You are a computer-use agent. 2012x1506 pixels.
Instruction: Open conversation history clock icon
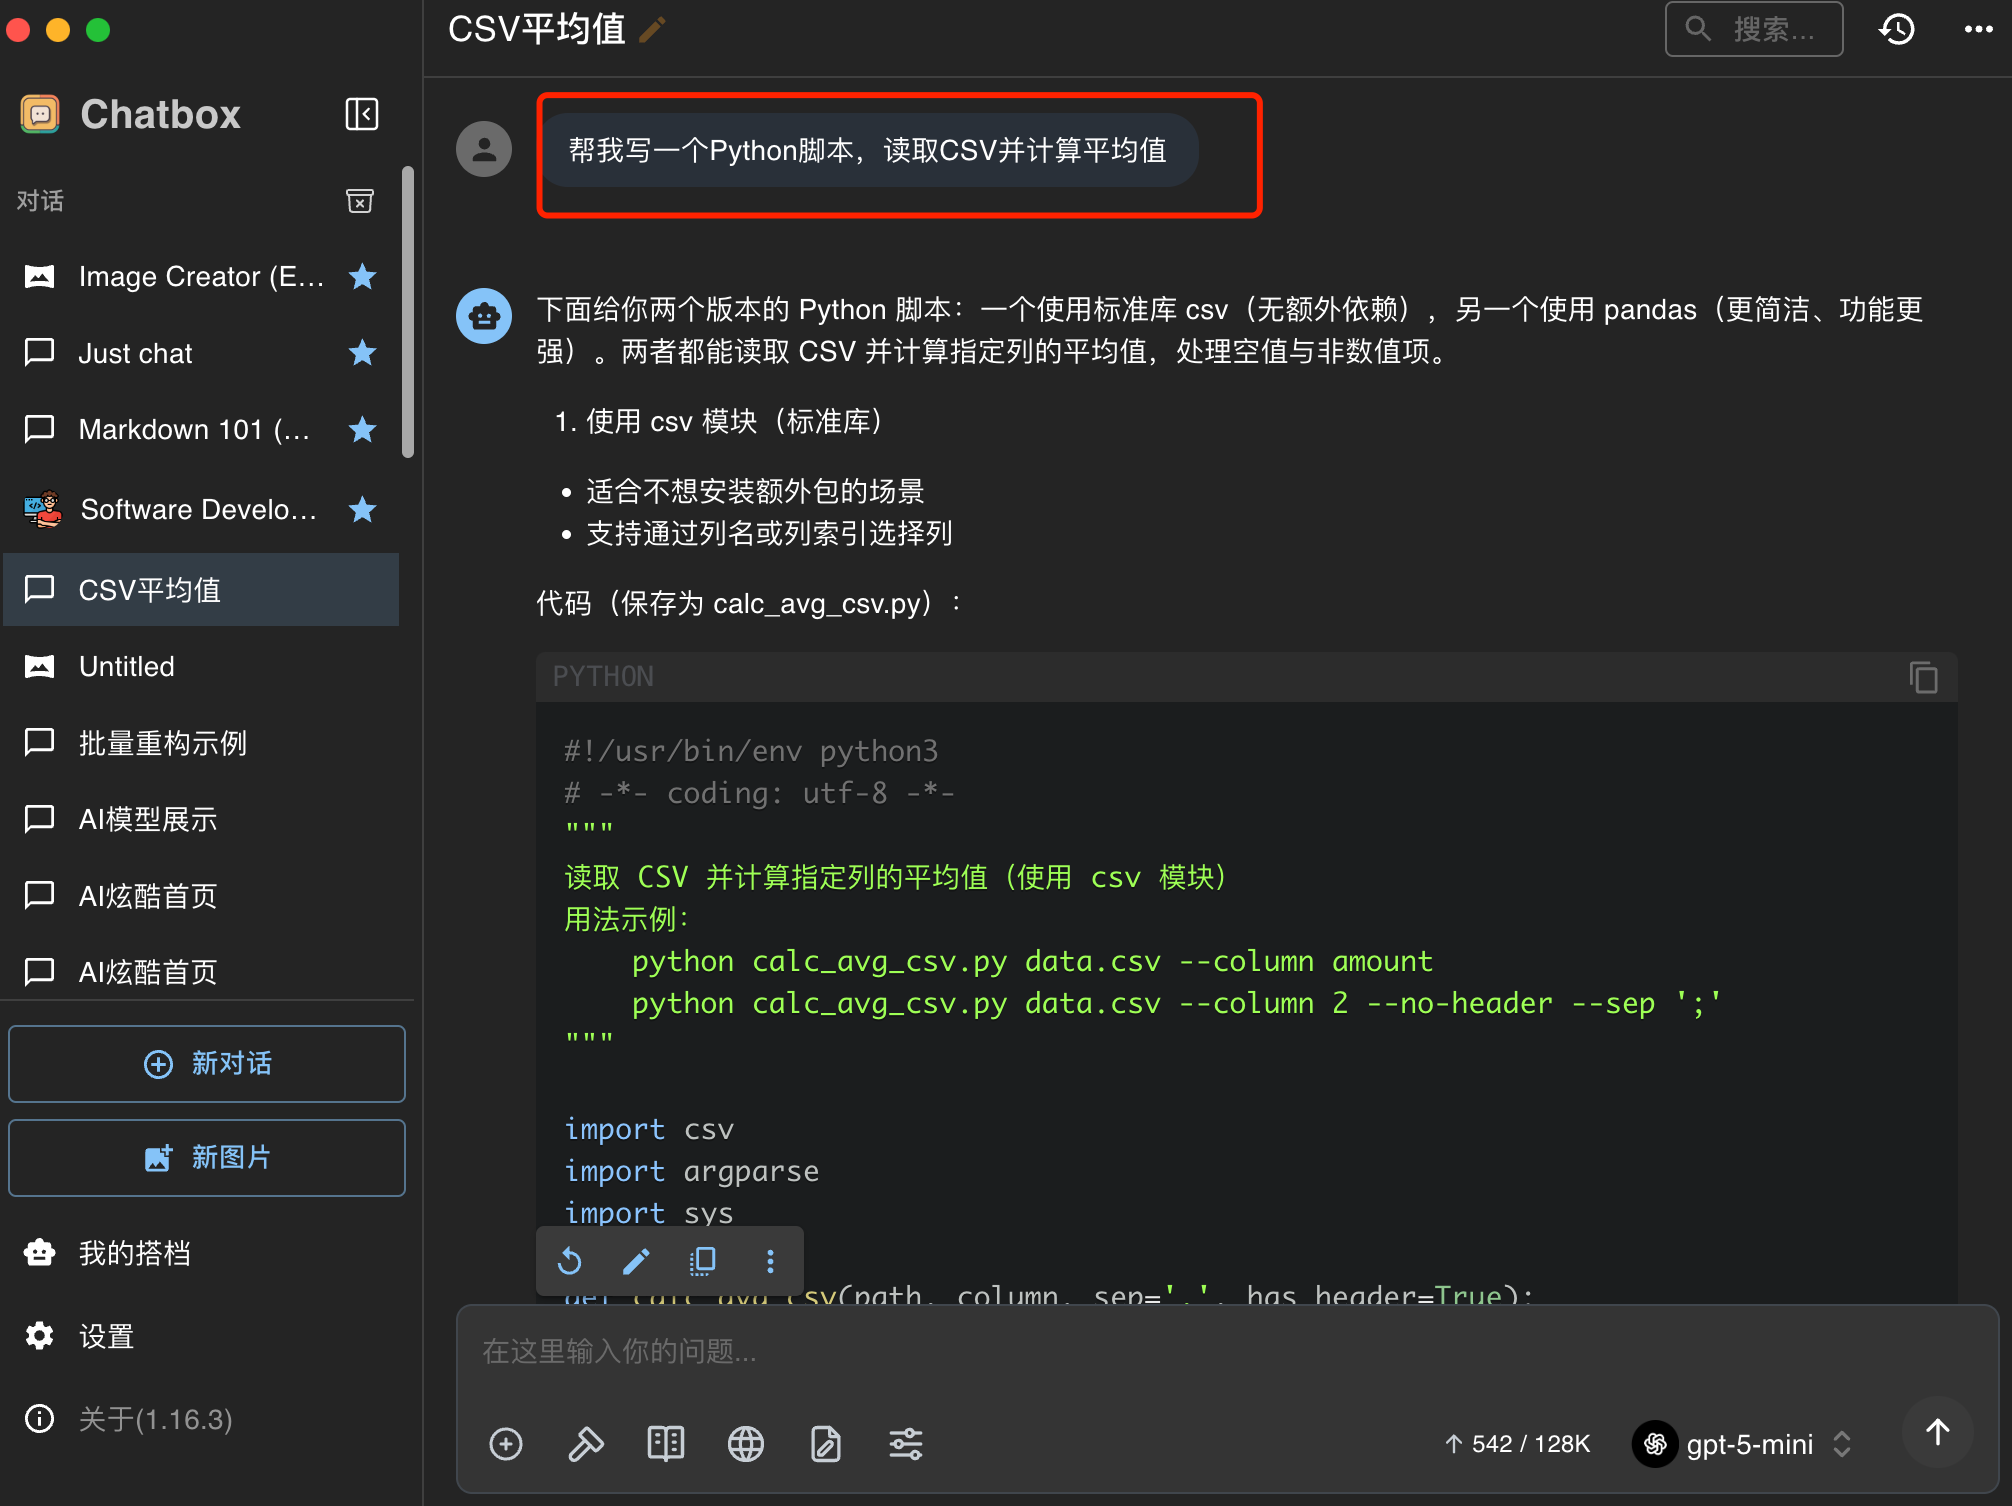(x=1896, y=29)
